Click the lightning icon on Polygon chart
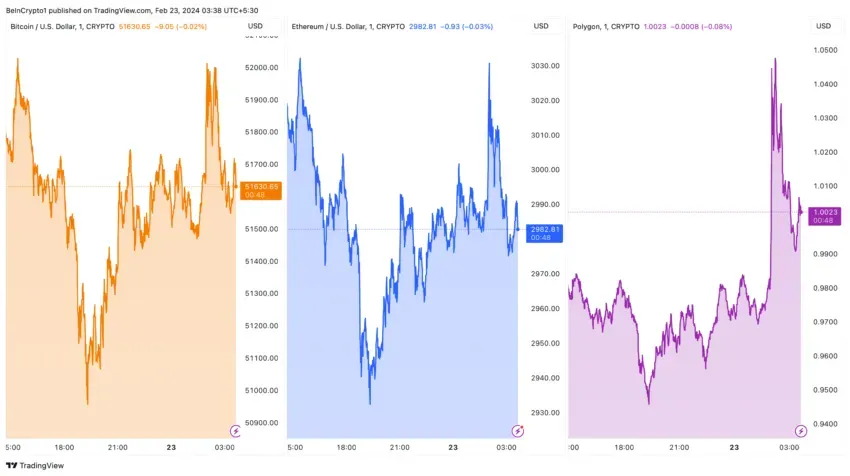Screen dimensions: 850x476 tap(801, 431)
